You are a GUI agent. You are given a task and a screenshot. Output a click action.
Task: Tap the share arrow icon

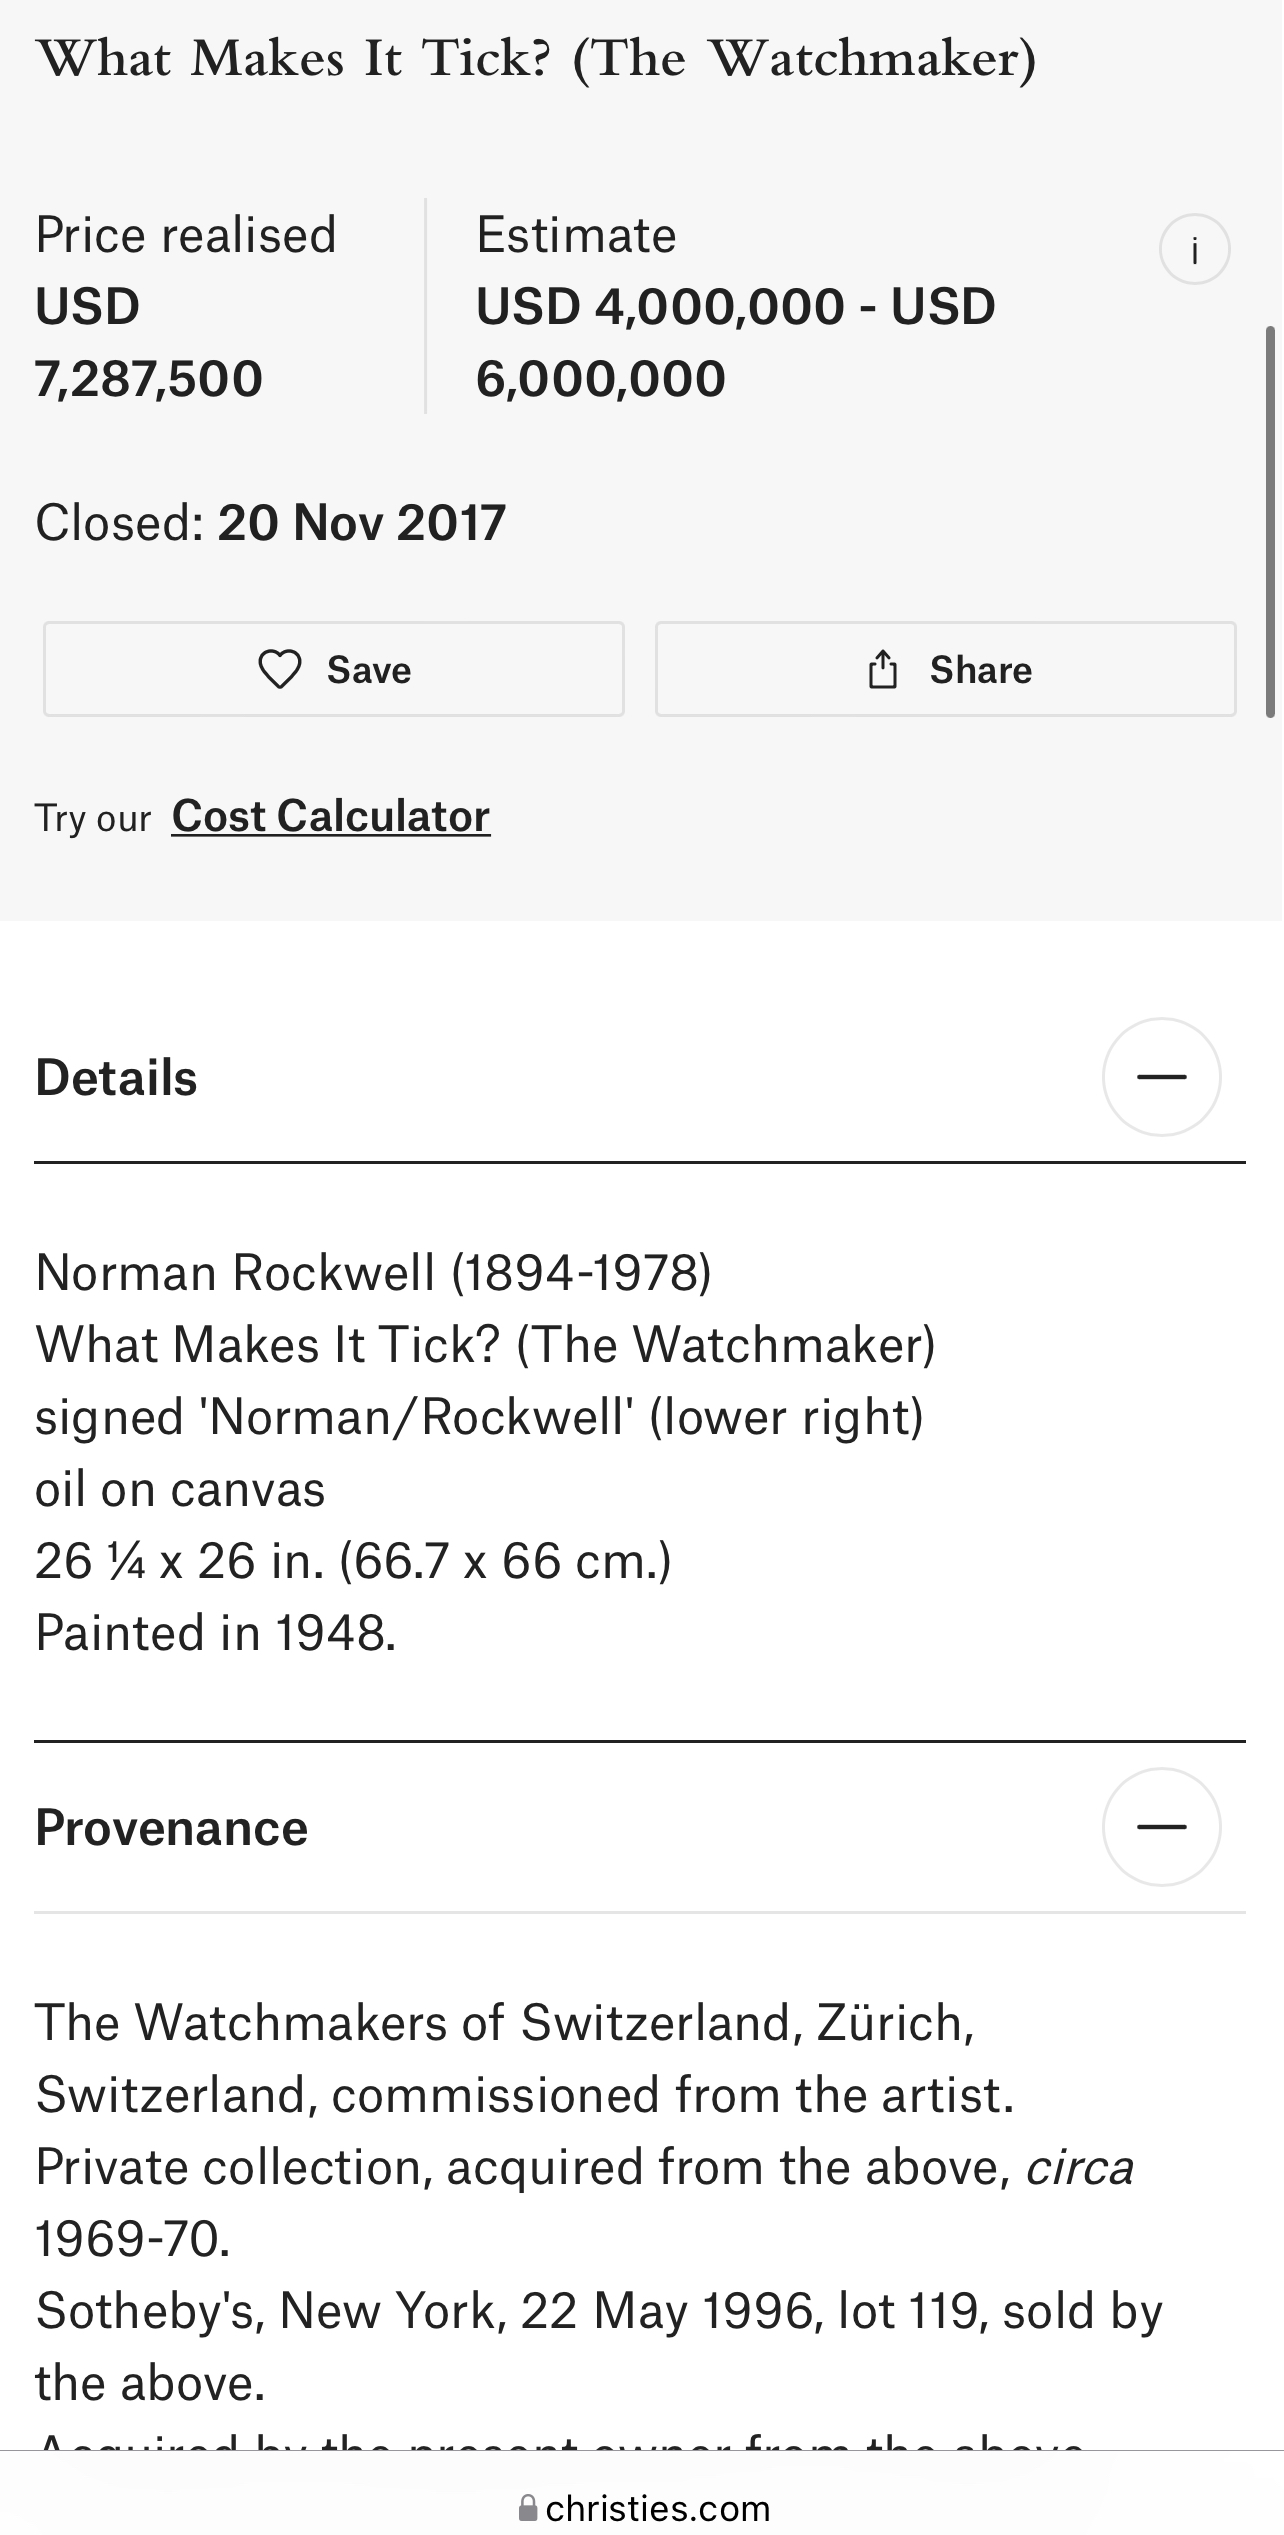(882, 669)
